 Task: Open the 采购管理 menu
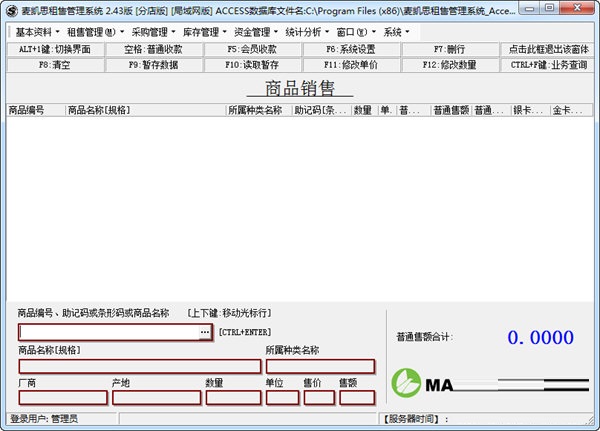coord(153,32)
